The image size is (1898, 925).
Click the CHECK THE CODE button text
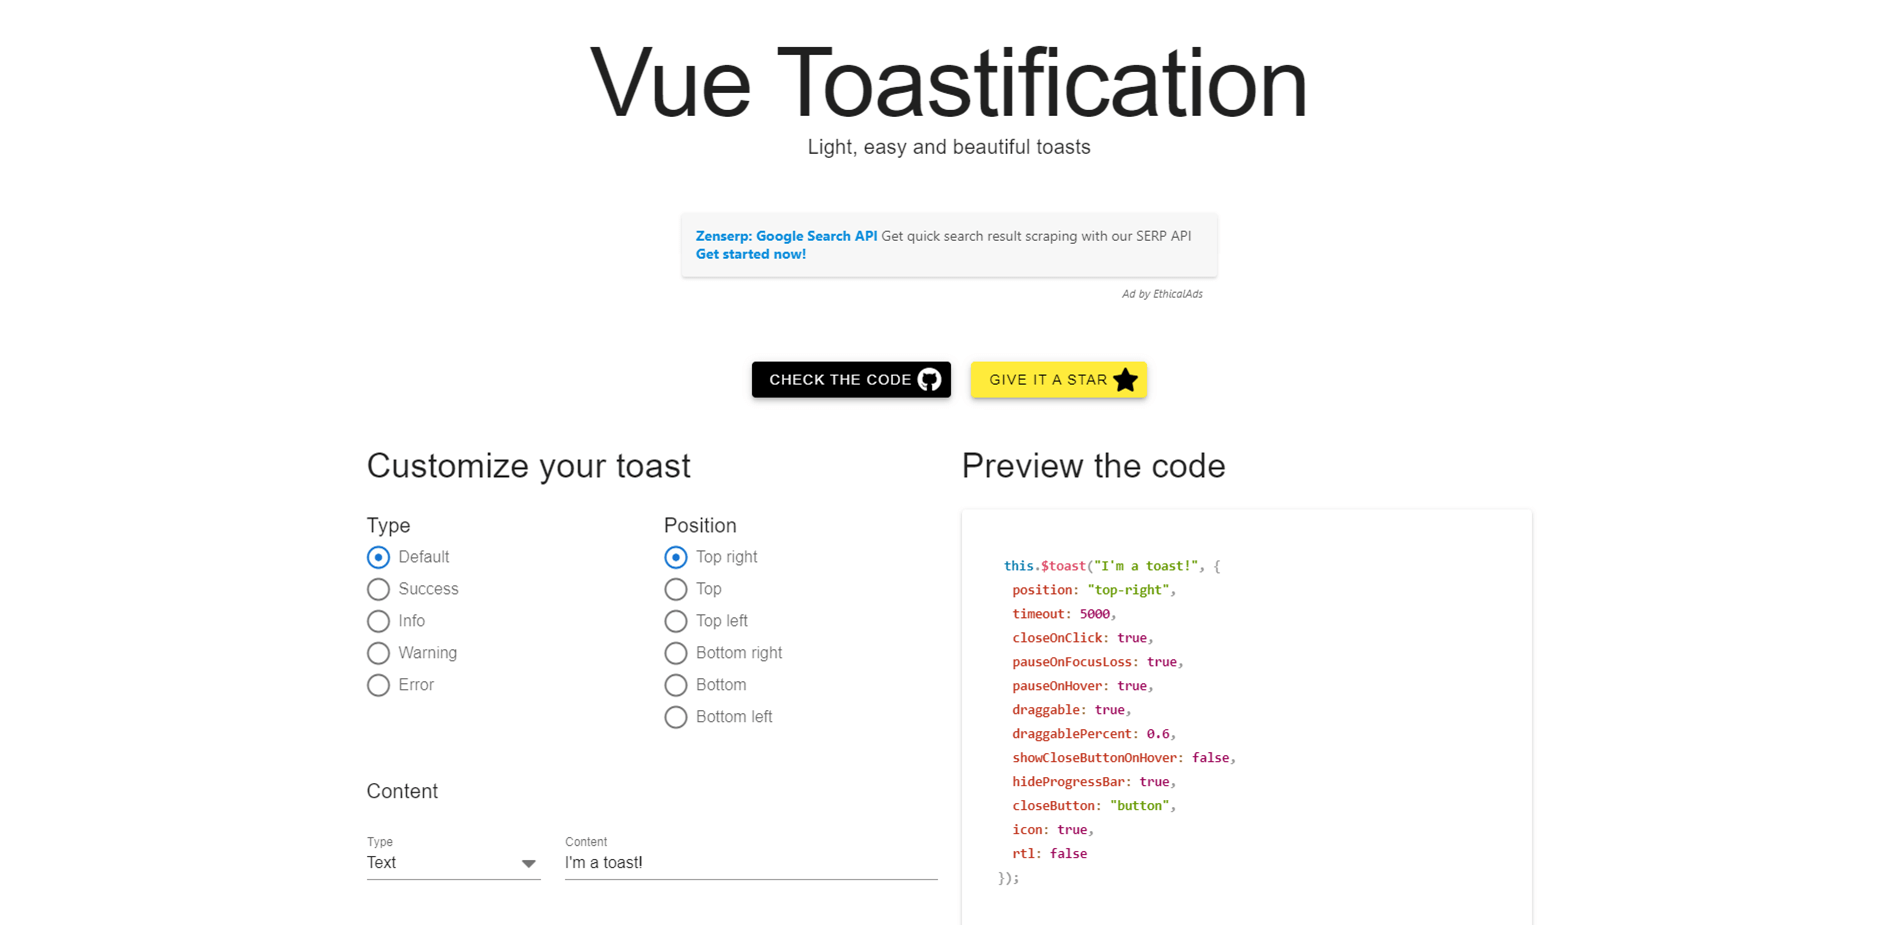(x=840, y=380)
